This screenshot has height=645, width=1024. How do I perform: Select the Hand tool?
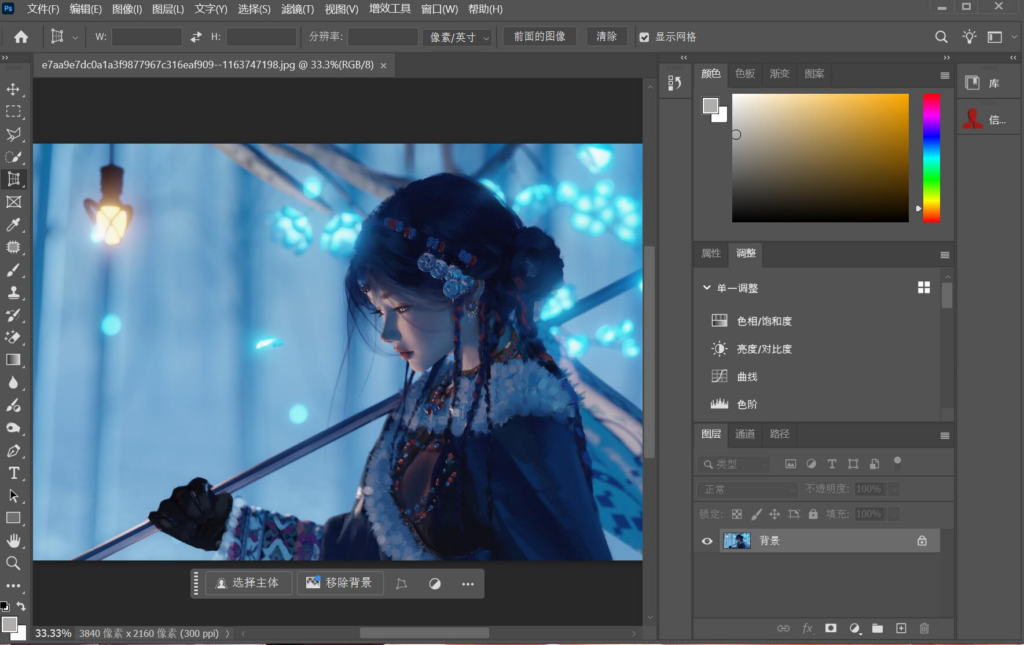coord(13,541)
